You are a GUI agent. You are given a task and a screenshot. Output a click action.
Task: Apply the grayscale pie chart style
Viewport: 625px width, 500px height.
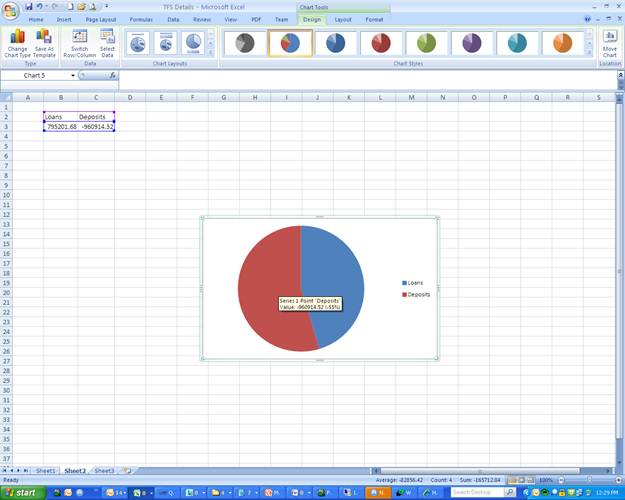click(x=245, y=43)
